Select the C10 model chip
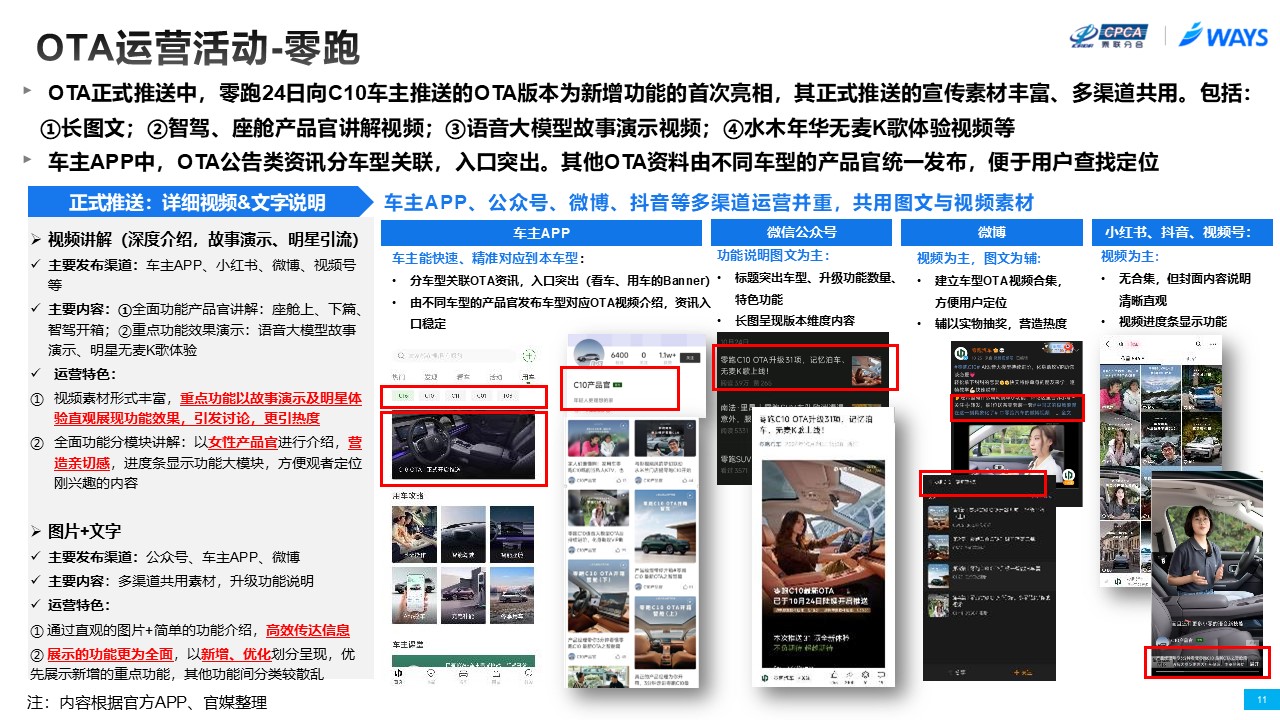Viewport: 1280px width, 720px height. (430, 396)
